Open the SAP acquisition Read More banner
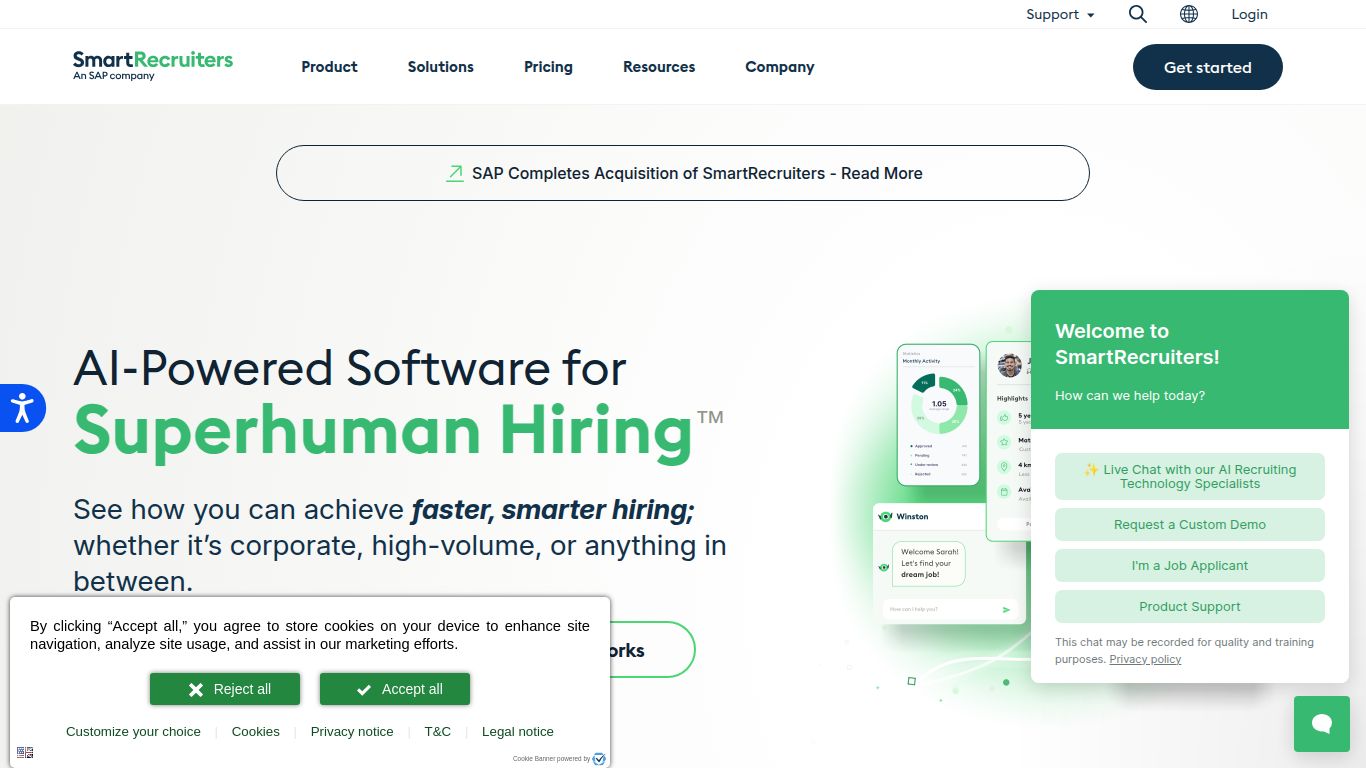1366x768 pixels. (x=682, y=172)
